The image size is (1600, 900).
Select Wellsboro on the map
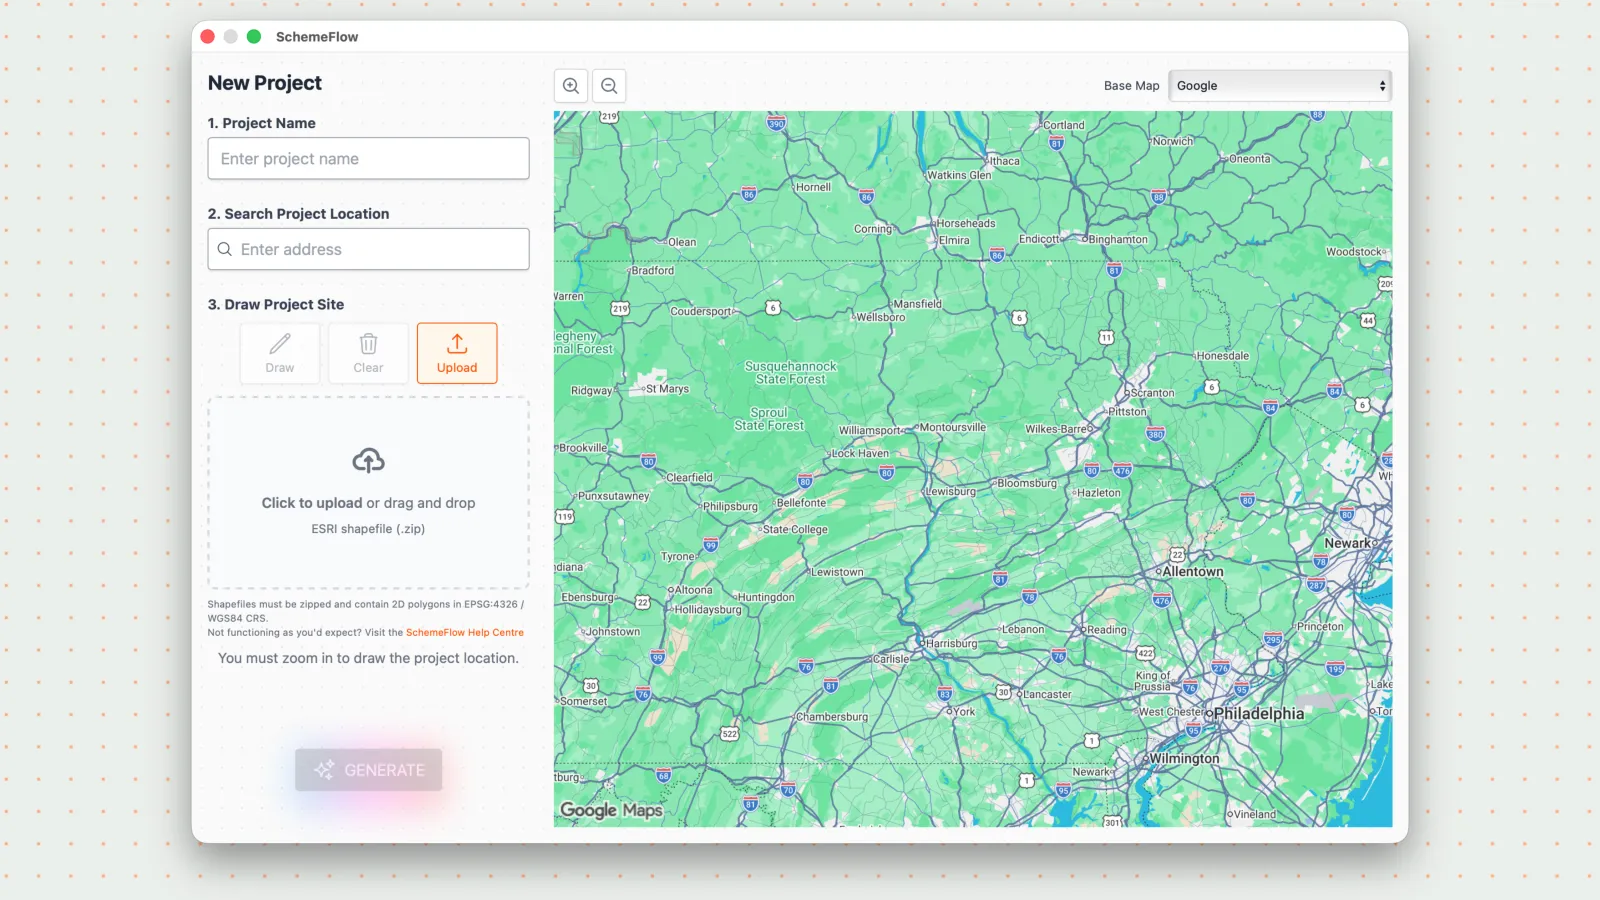tap(881, 317)
